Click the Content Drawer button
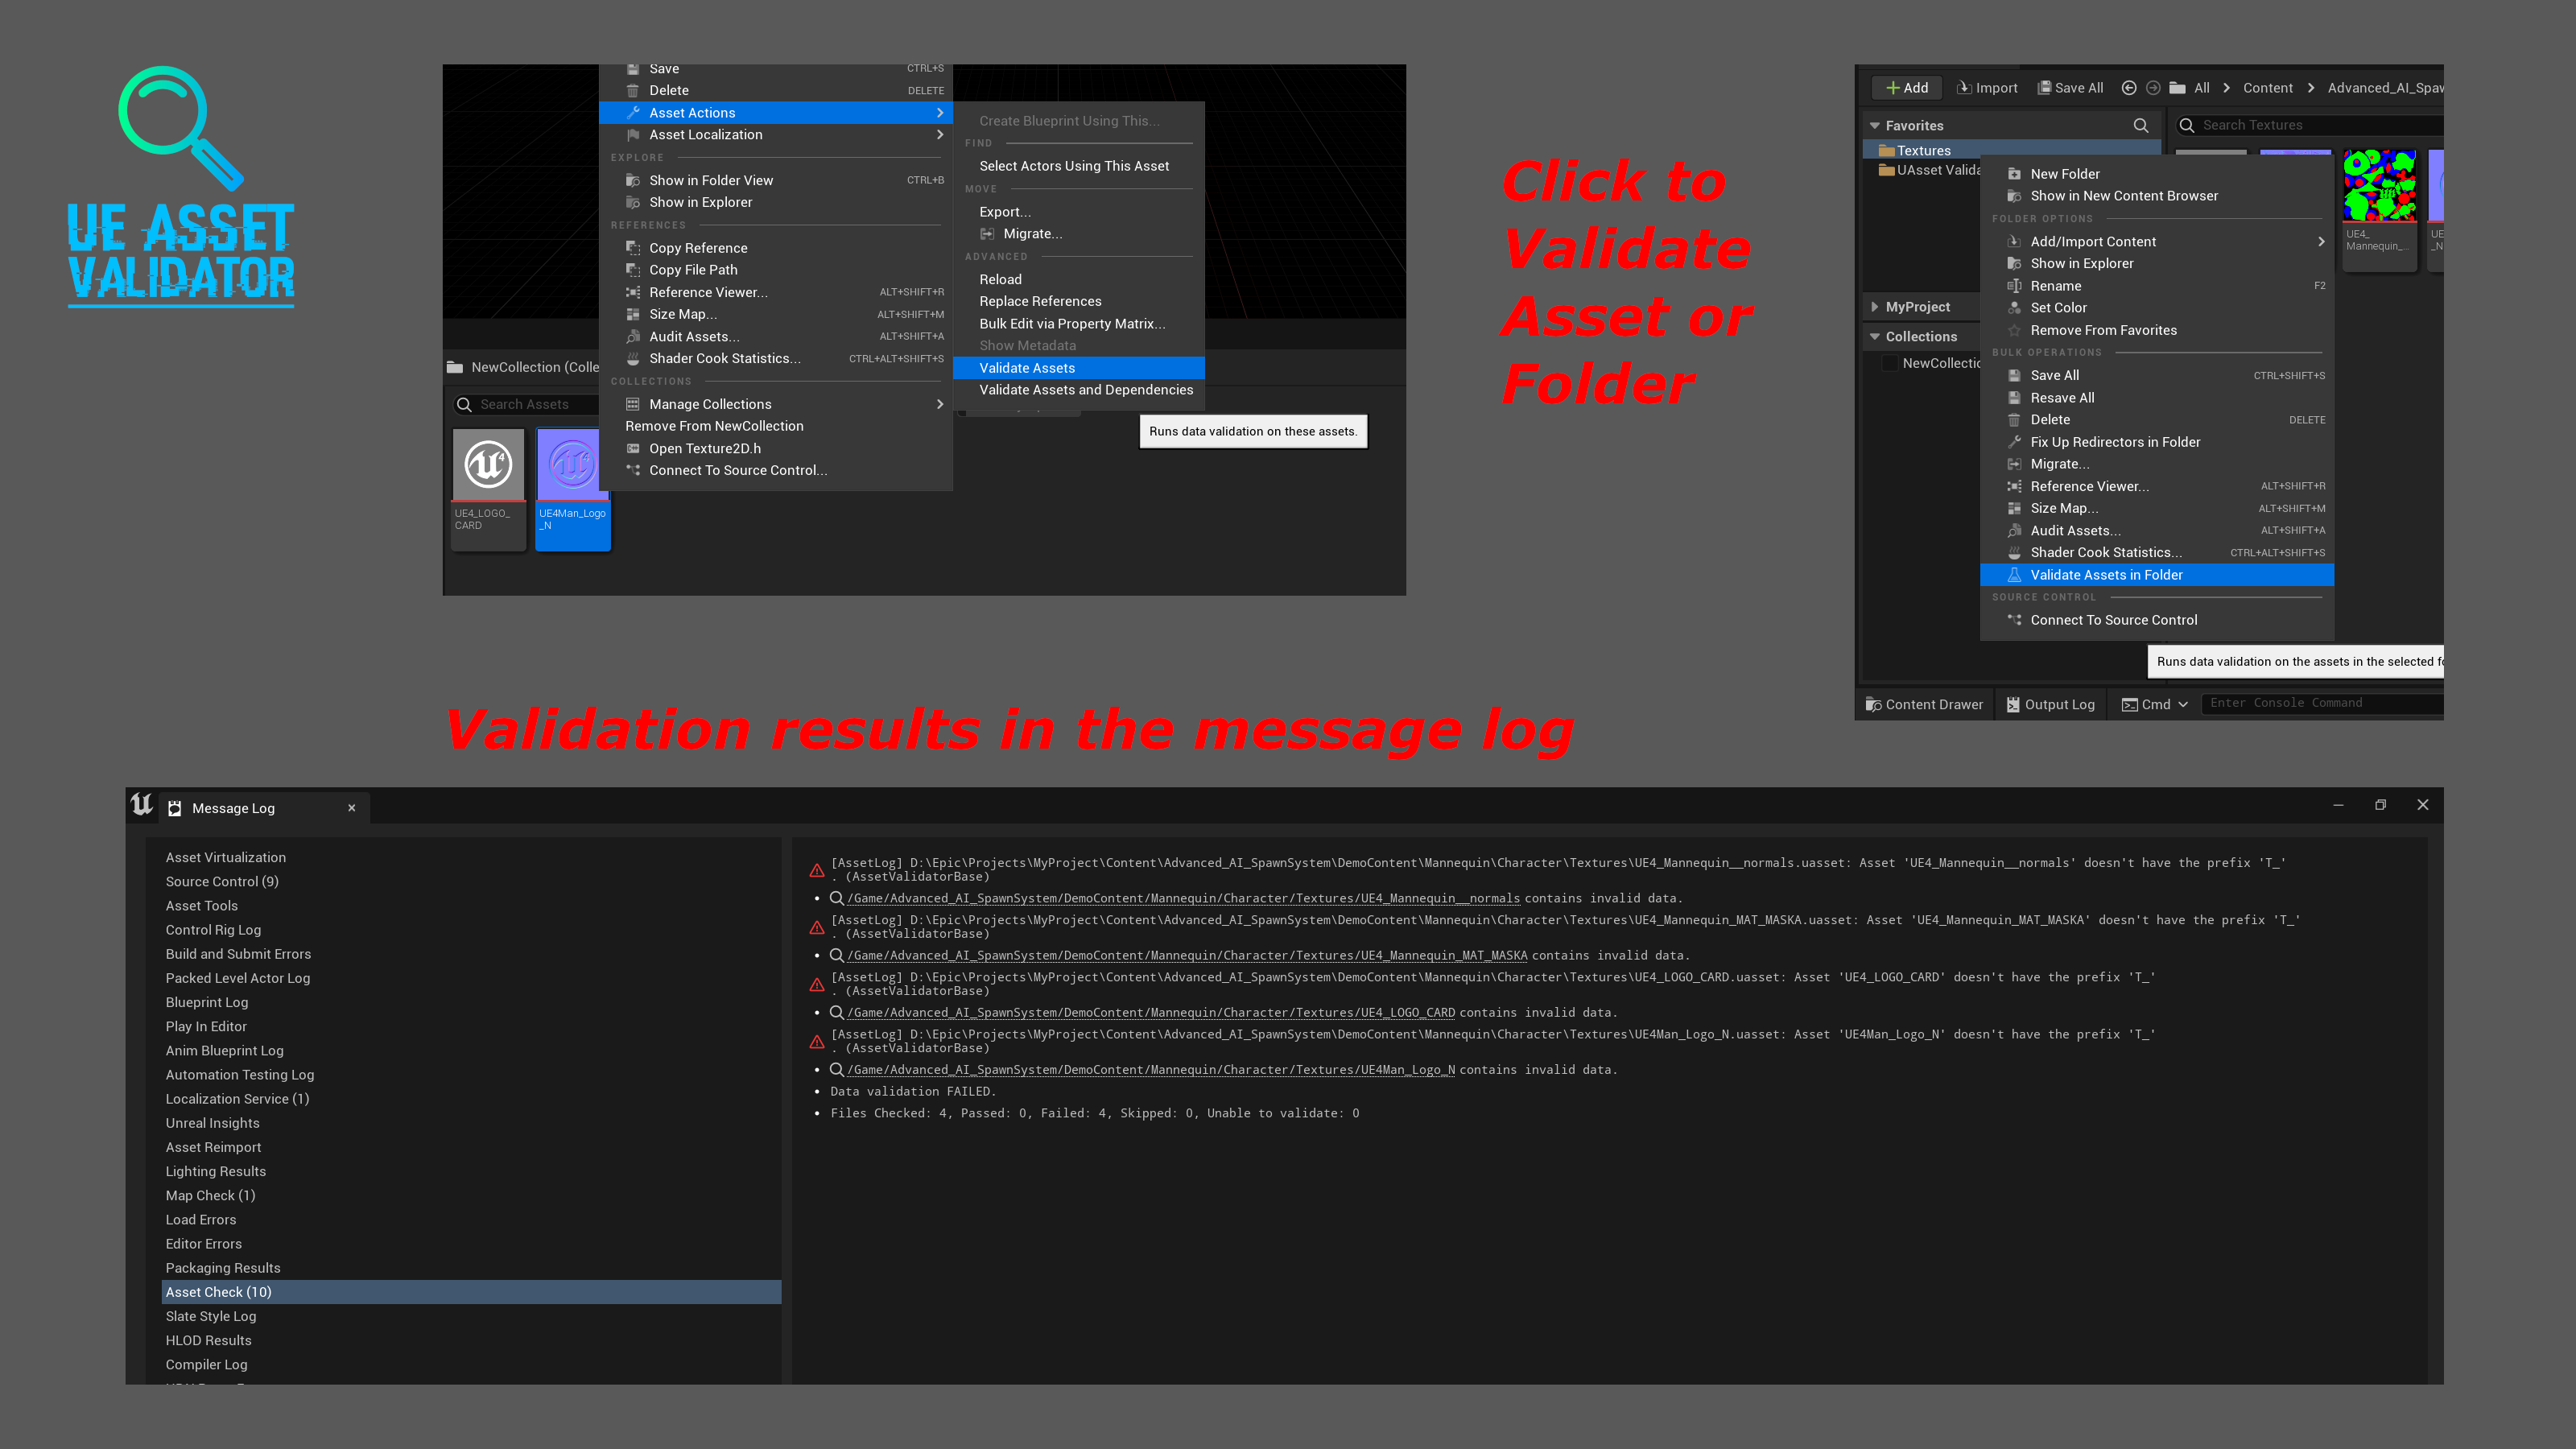The image size is (2576, 1449). tap(1925, 703)
